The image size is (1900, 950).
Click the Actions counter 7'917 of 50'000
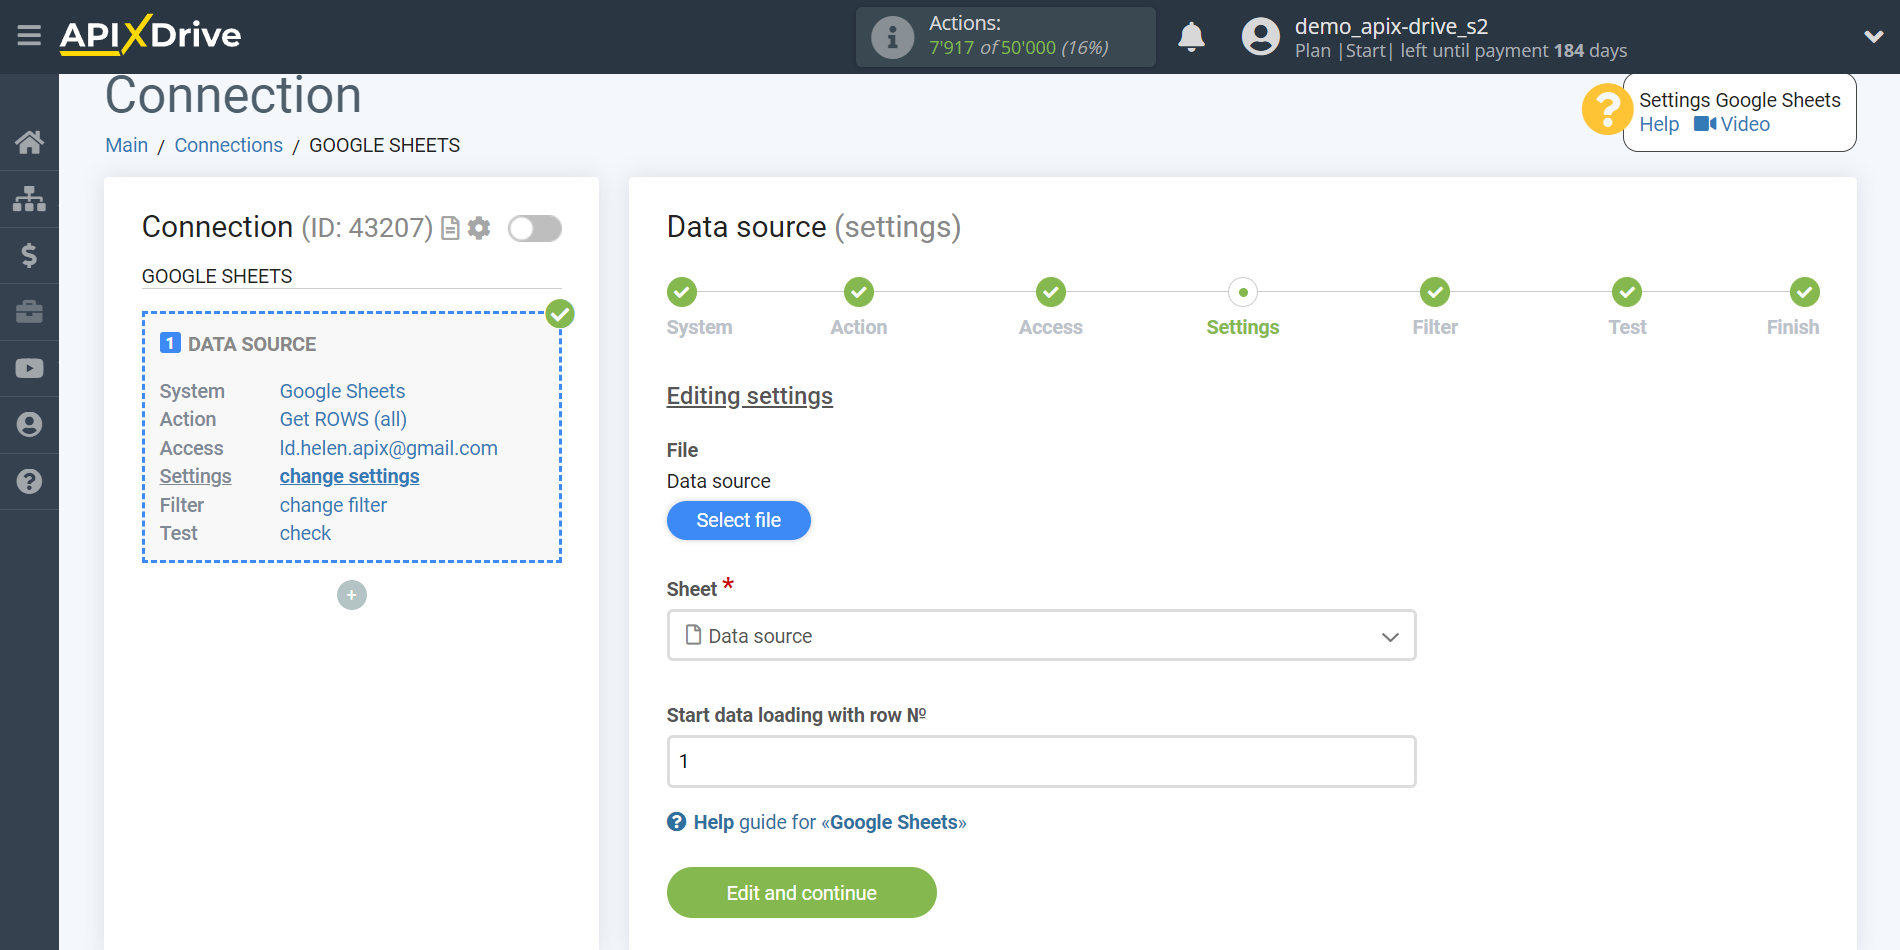(1018, 48)
